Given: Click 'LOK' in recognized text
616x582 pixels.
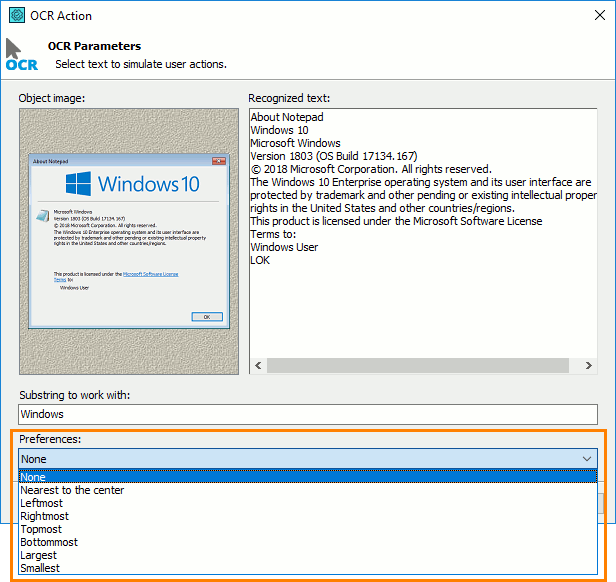Looking at the screenshot, I should [260, 260].
